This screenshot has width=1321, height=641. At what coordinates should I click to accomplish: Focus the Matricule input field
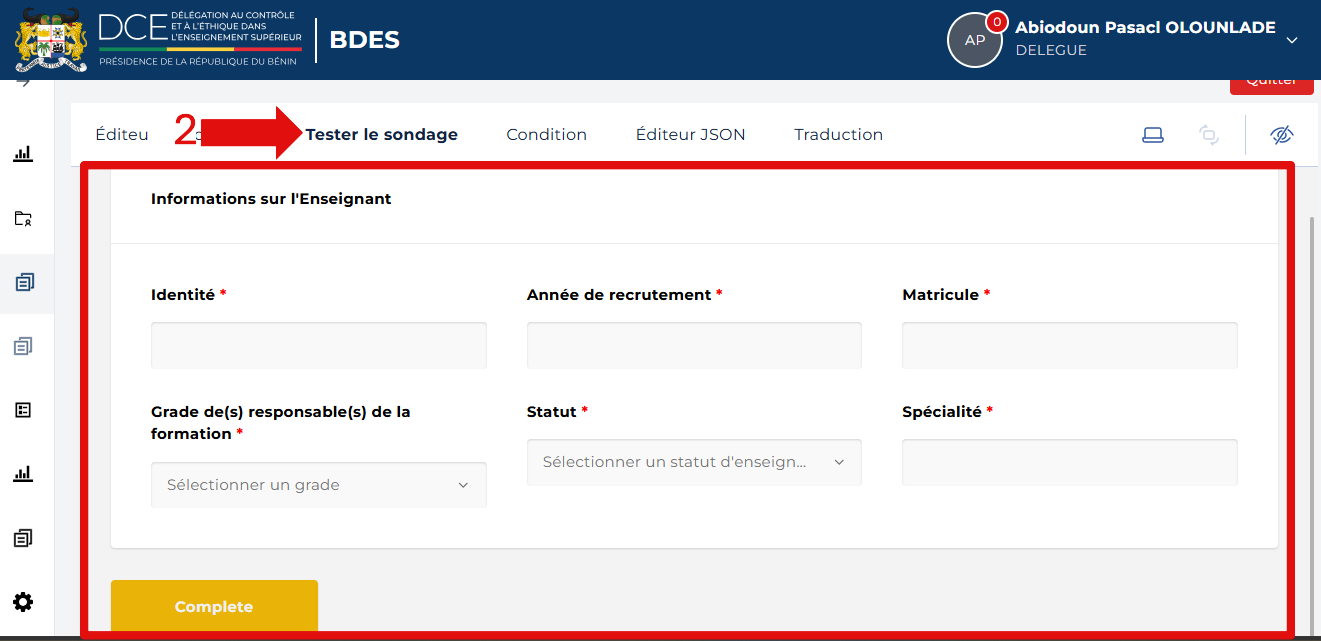tap(1070, 345)
